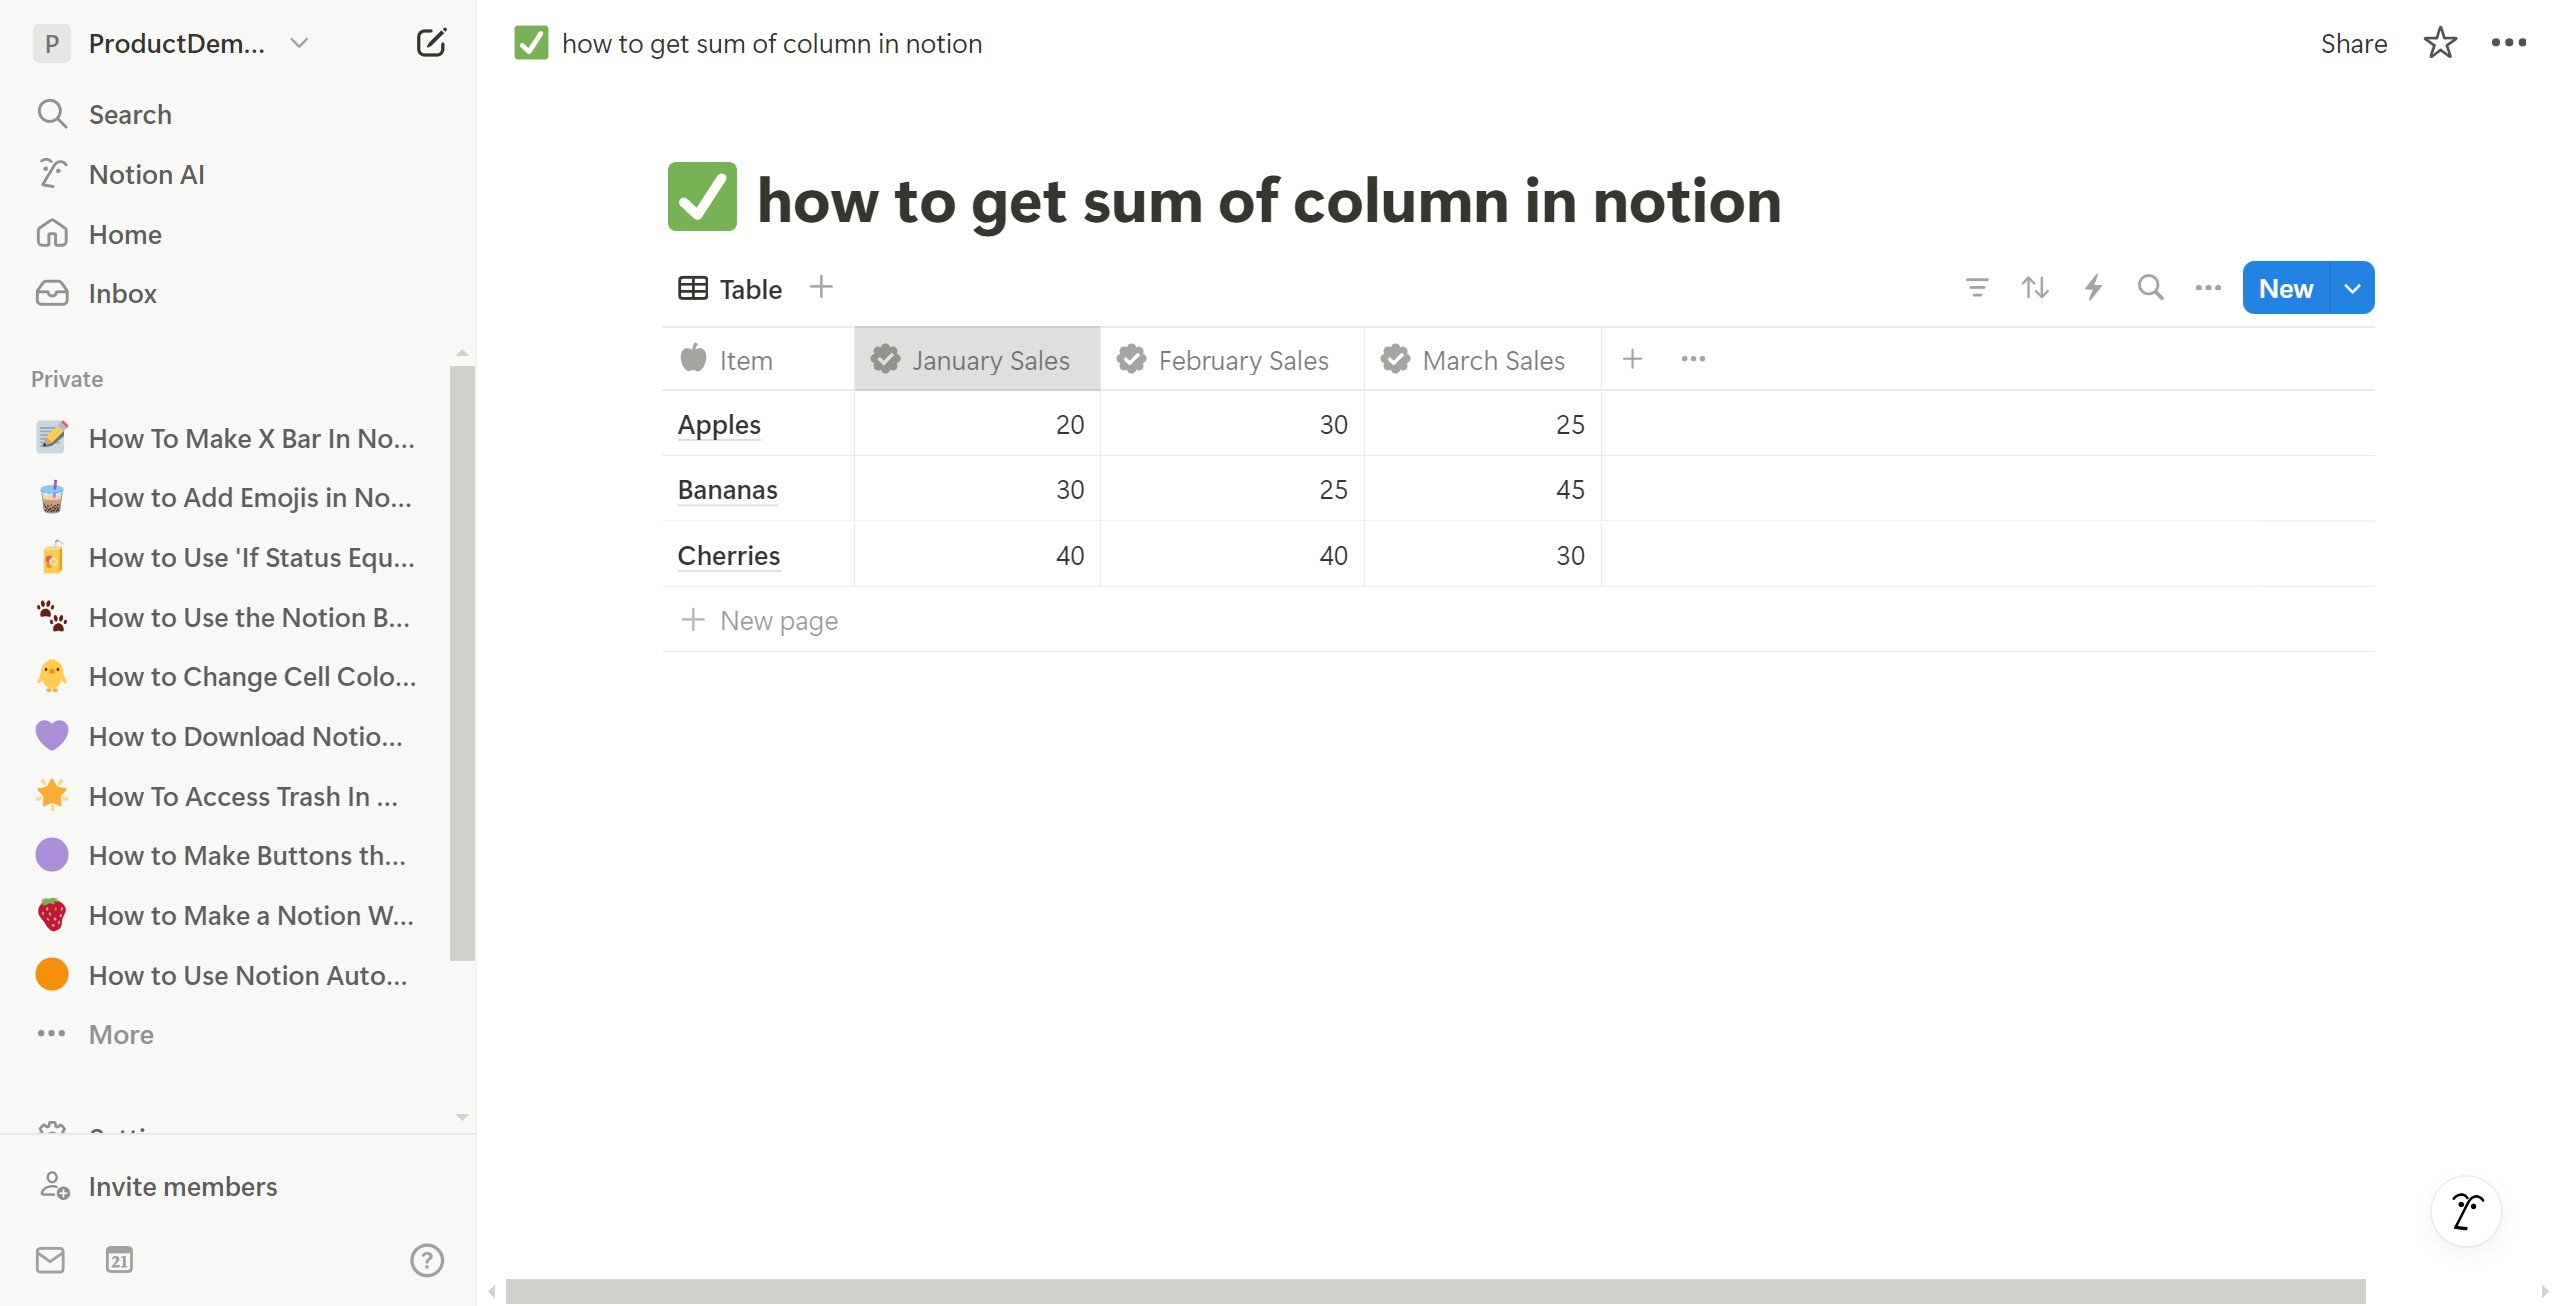Click the horizontal scrollbar at page bottom
This screenshot has width=2561, height=1306.
pos(1435,1291)
